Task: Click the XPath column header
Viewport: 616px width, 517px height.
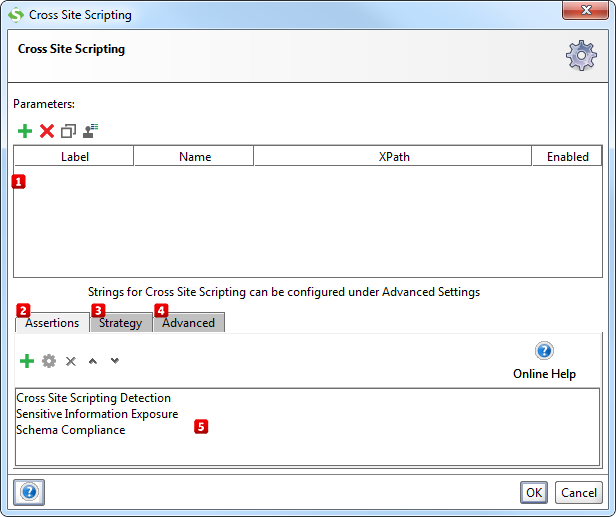Action: (393, 156)
